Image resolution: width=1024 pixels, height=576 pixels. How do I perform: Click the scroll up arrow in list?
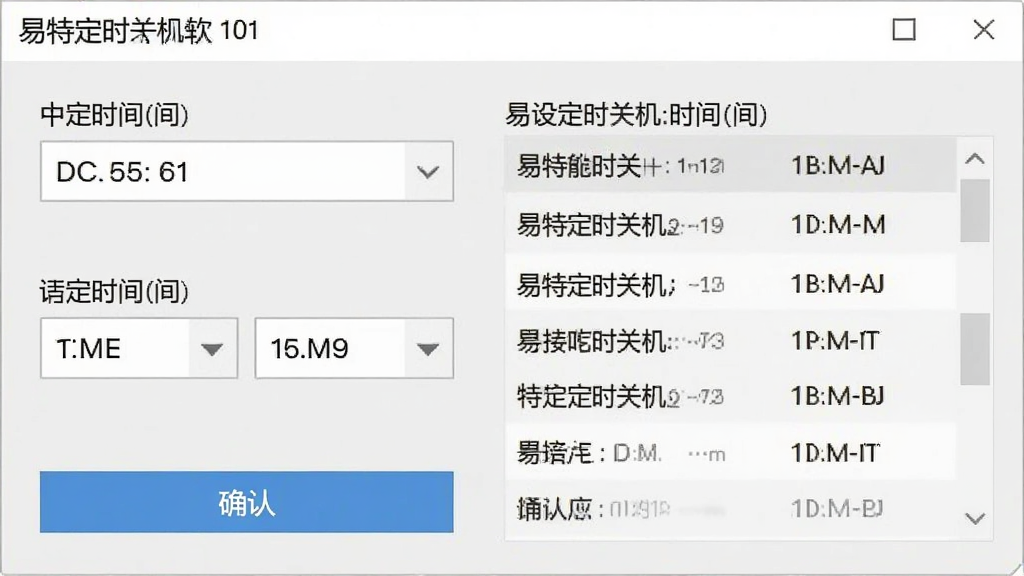pos(974,158)
